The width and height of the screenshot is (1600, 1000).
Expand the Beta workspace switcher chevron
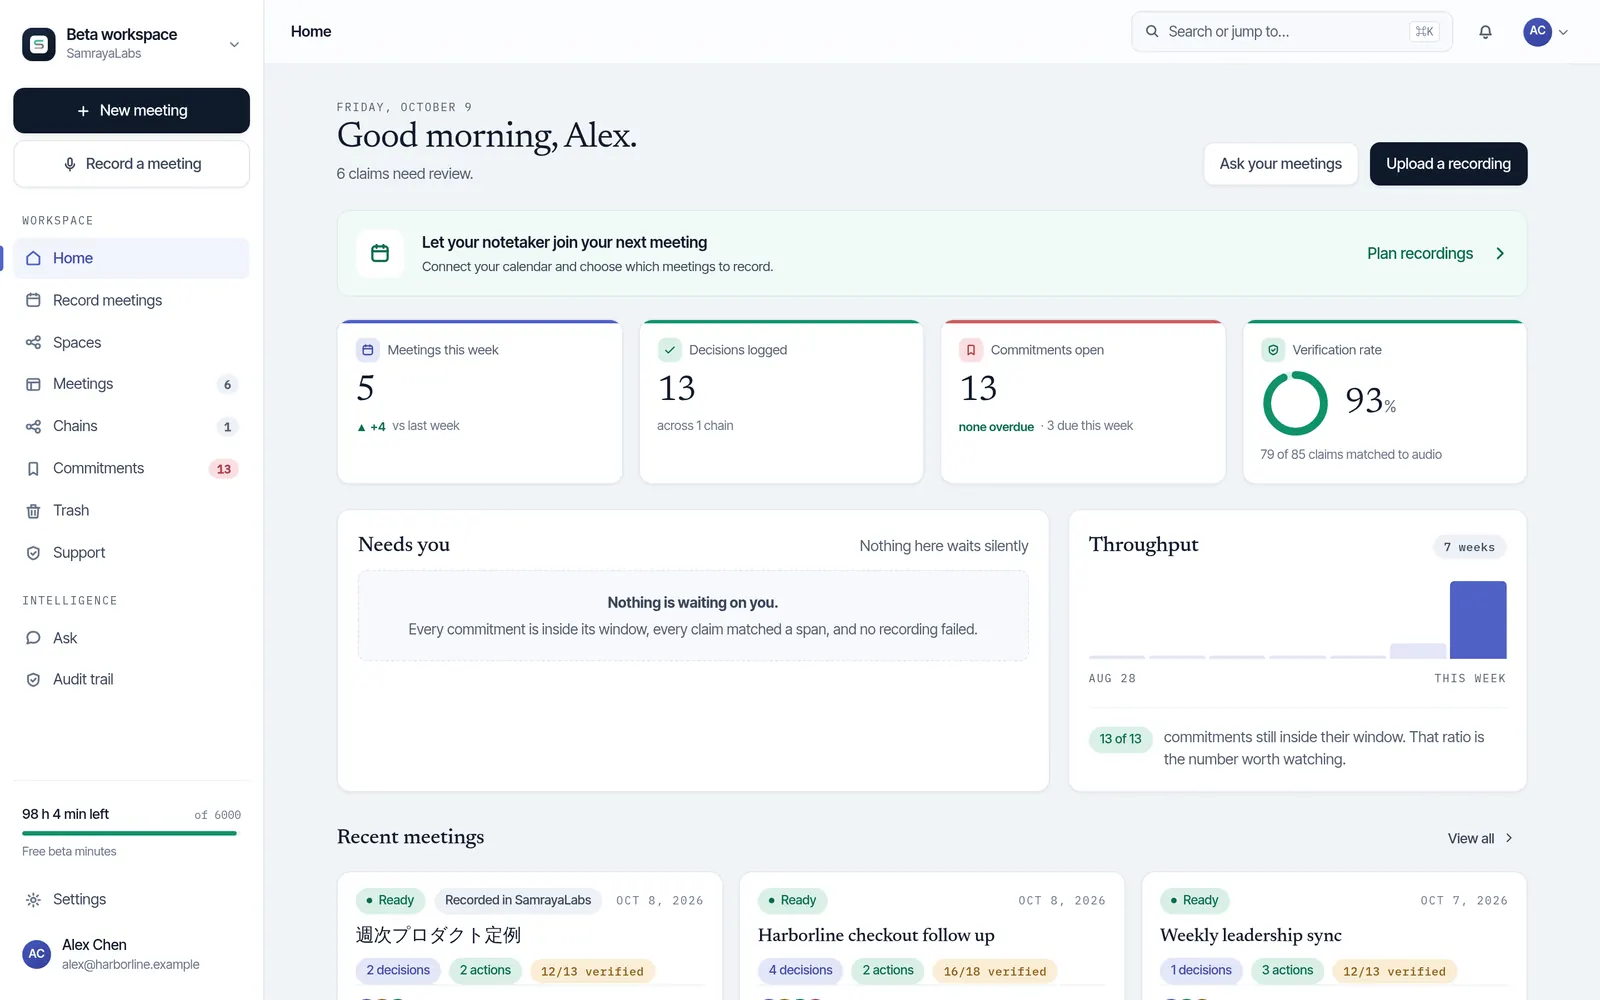[234, 44]
